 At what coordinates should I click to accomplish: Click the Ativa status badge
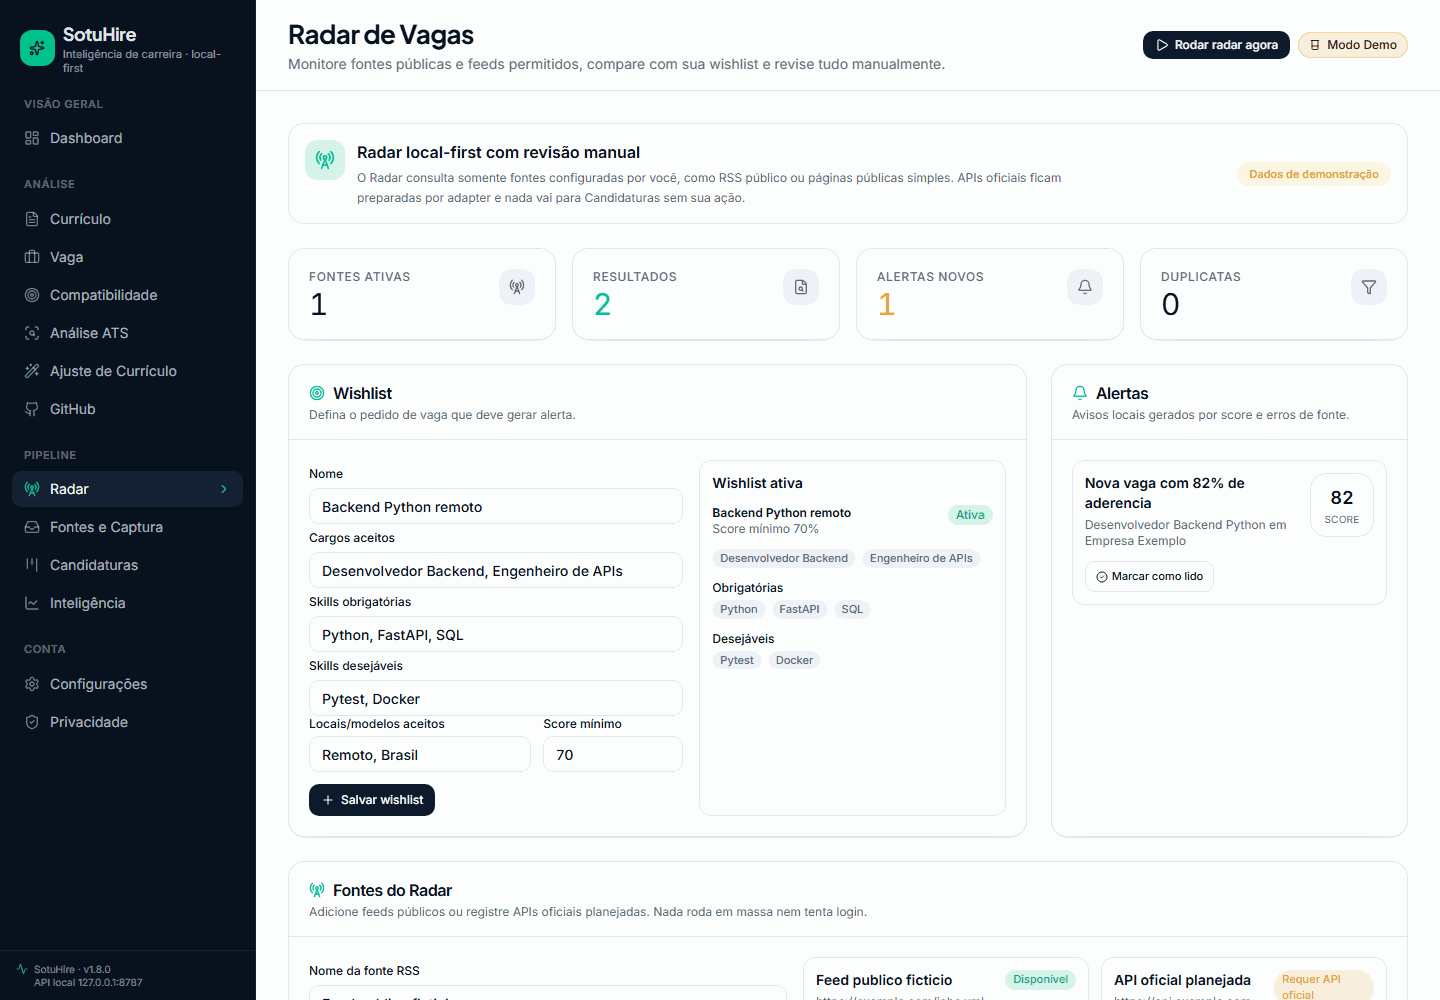click(970, 515)
